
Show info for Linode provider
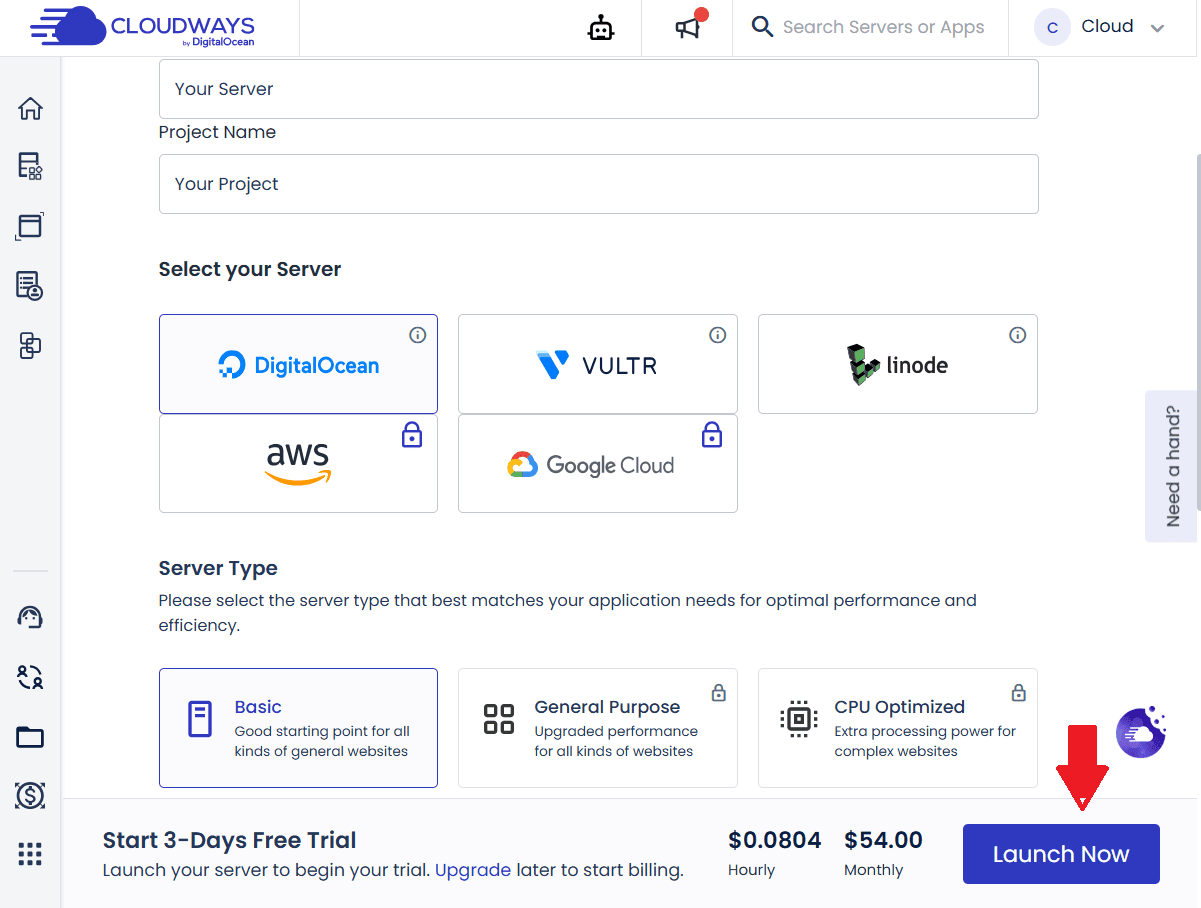click(1018, 335)
